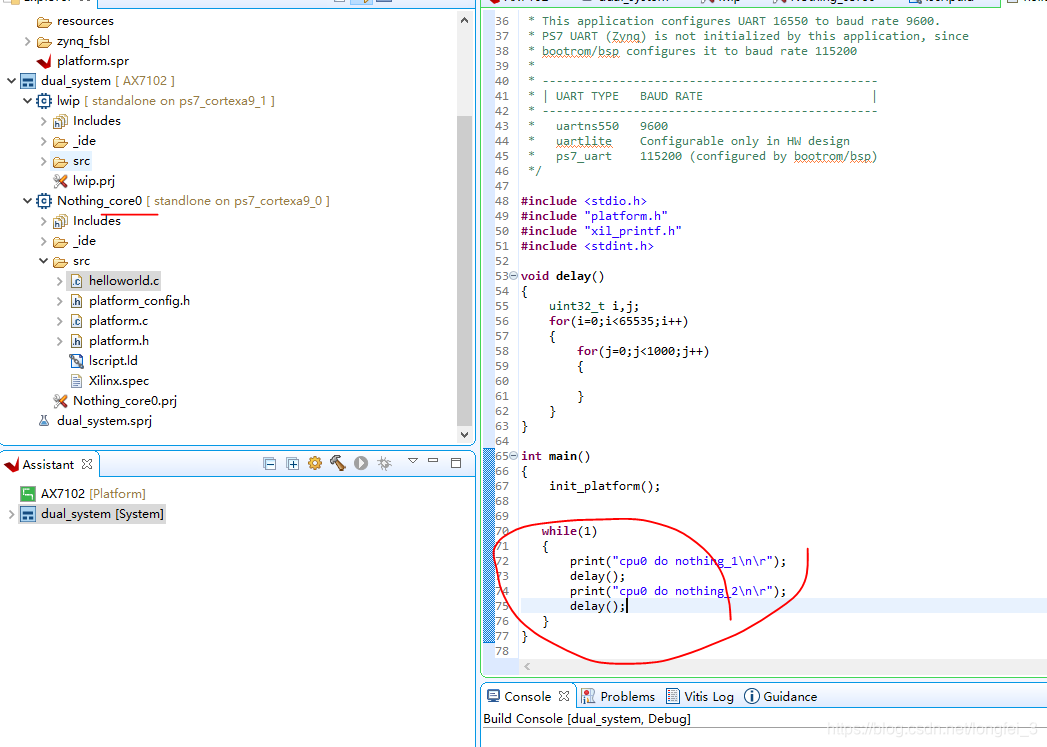Select platform.h file
This screenshot has width=1047, height=747.
[x=118, y=341]
